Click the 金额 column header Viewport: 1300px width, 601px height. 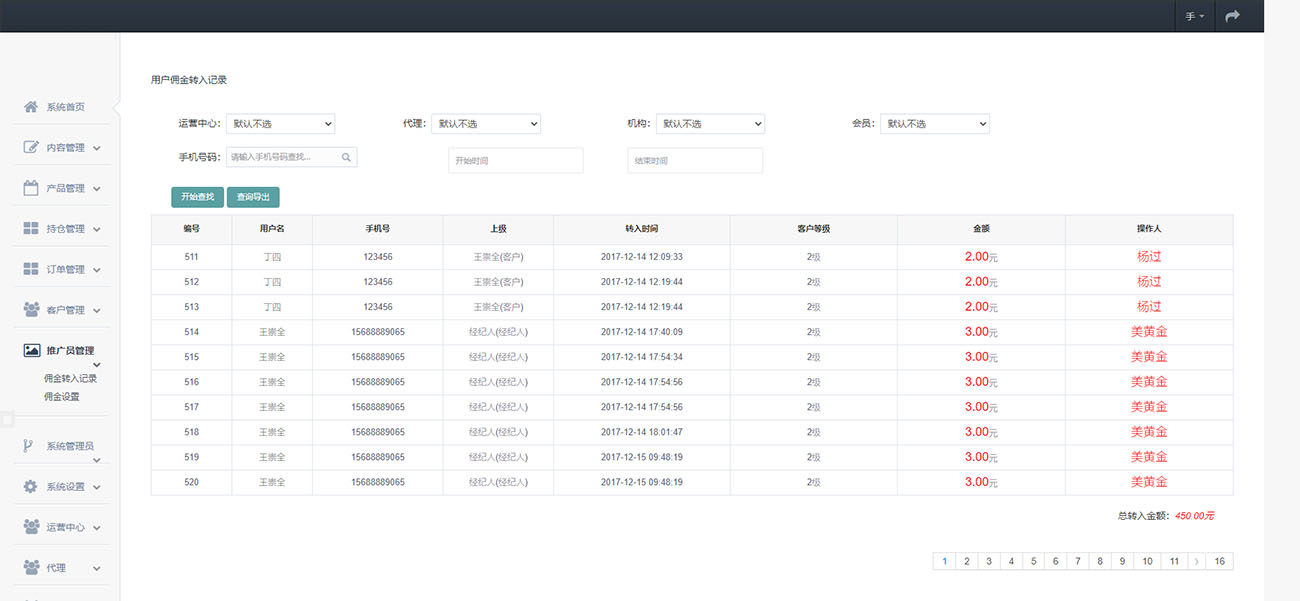[981, 229]
